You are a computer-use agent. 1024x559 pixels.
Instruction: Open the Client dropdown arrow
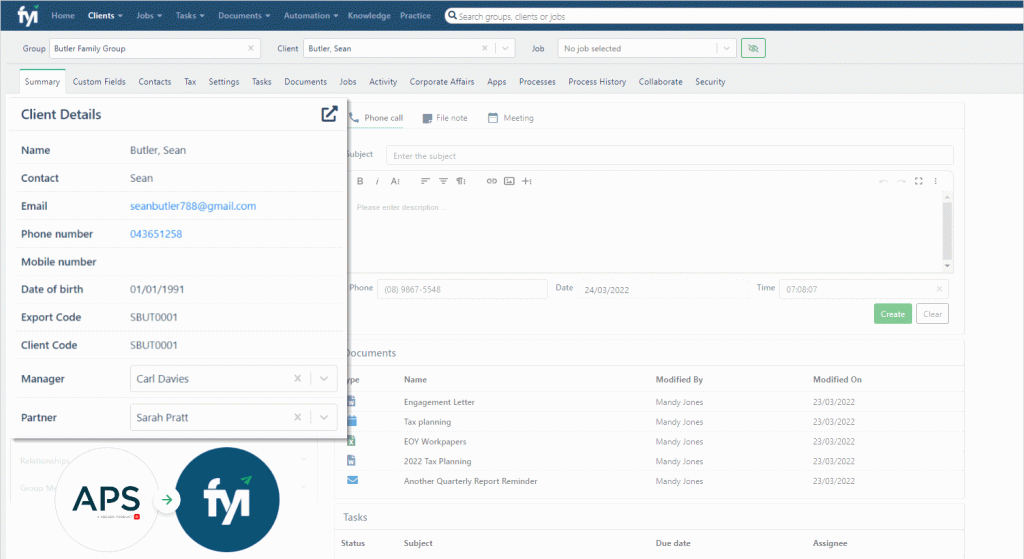click(x=505, y=48)
